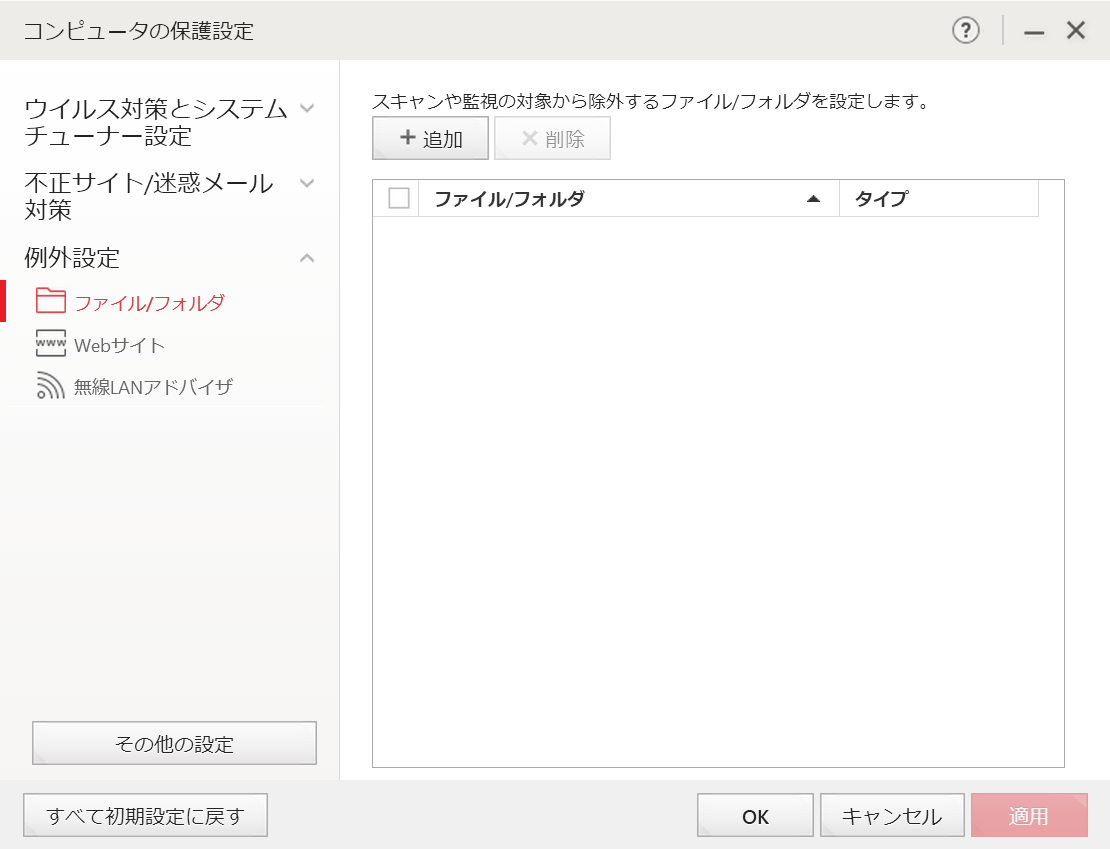
Task: Select the Webサイト menu item
Action: 119,345
